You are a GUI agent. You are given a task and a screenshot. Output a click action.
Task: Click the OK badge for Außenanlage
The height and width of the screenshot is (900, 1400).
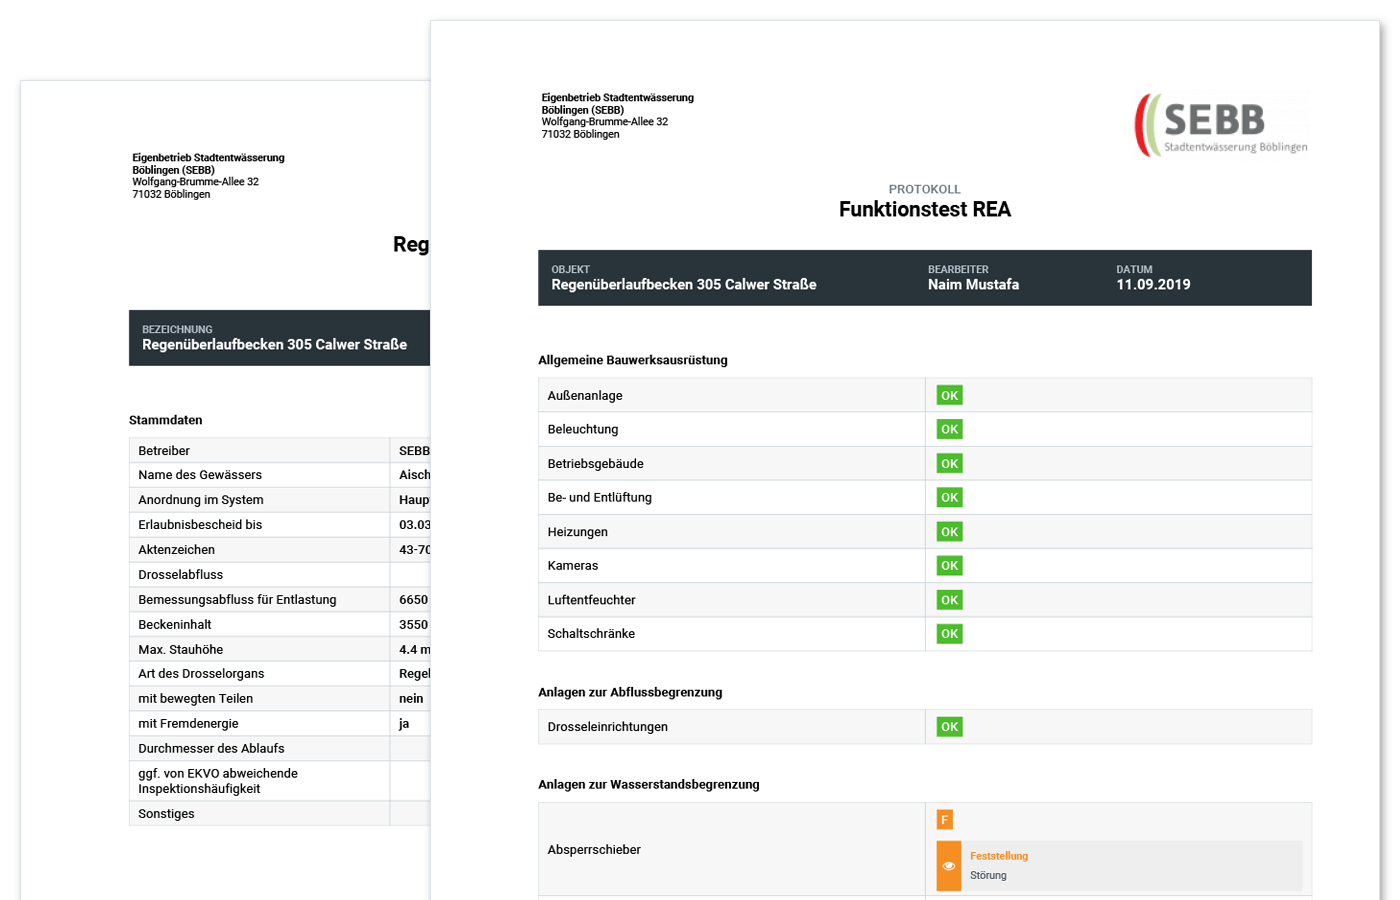coord(949,395)
